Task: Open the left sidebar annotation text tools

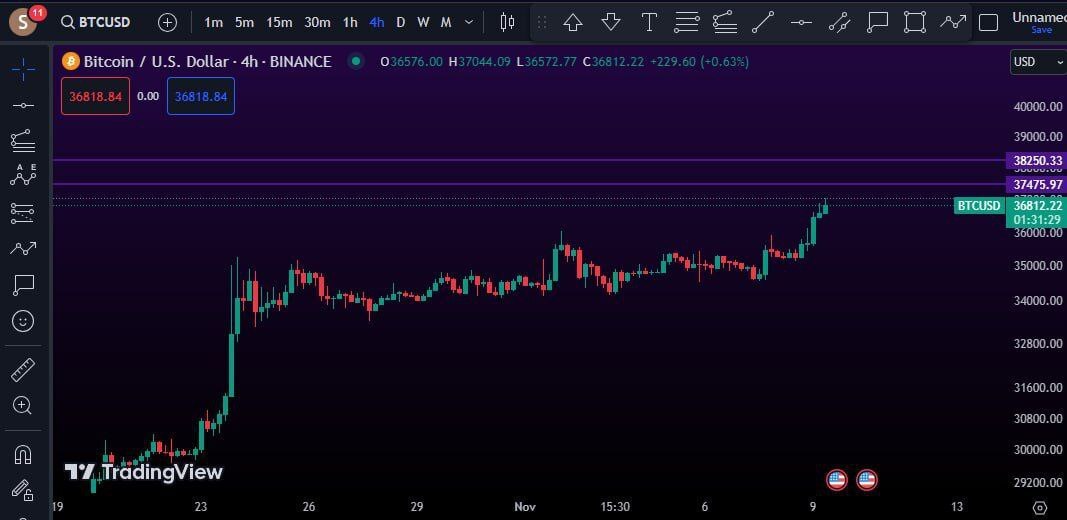Action: pyautogui.click(x=23, y=285)
